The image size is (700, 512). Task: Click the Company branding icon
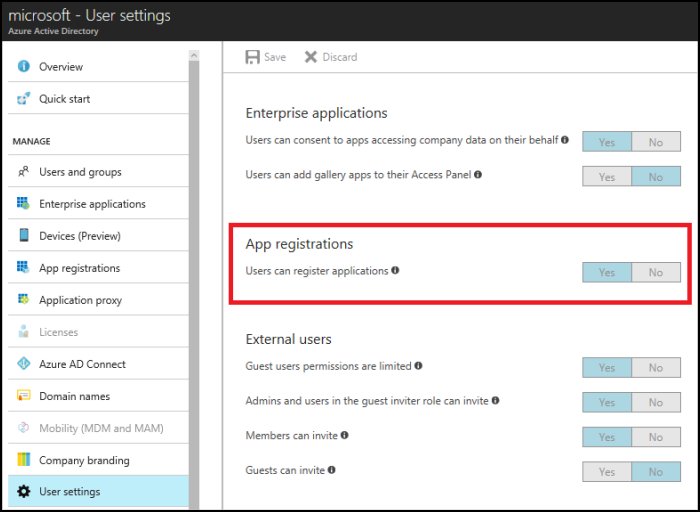click(24, 459)
